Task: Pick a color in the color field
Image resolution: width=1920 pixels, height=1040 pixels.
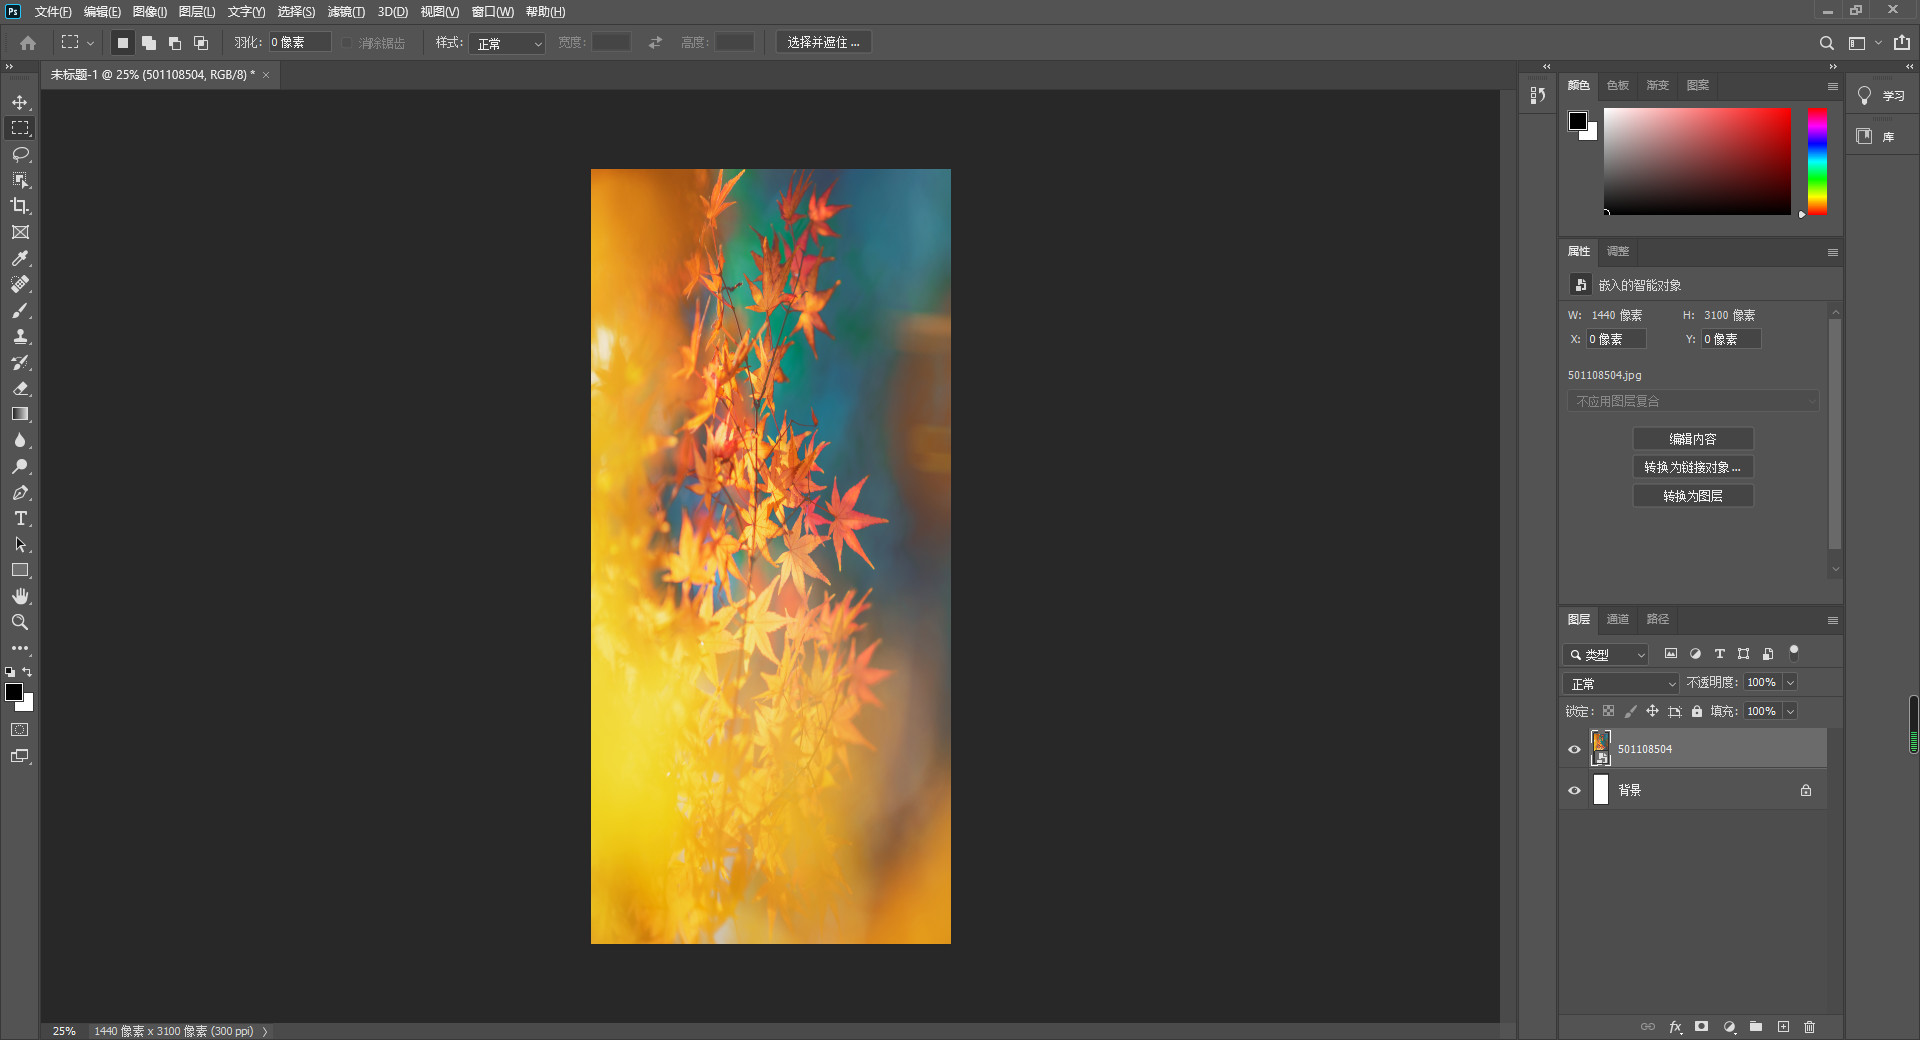Action: click(x=1697, y=161)
